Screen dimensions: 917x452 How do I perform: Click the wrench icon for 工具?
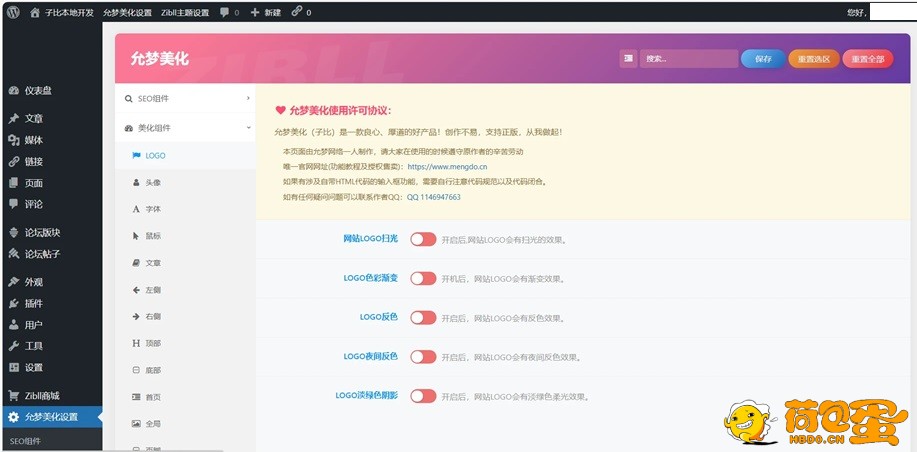click(14, 346)
